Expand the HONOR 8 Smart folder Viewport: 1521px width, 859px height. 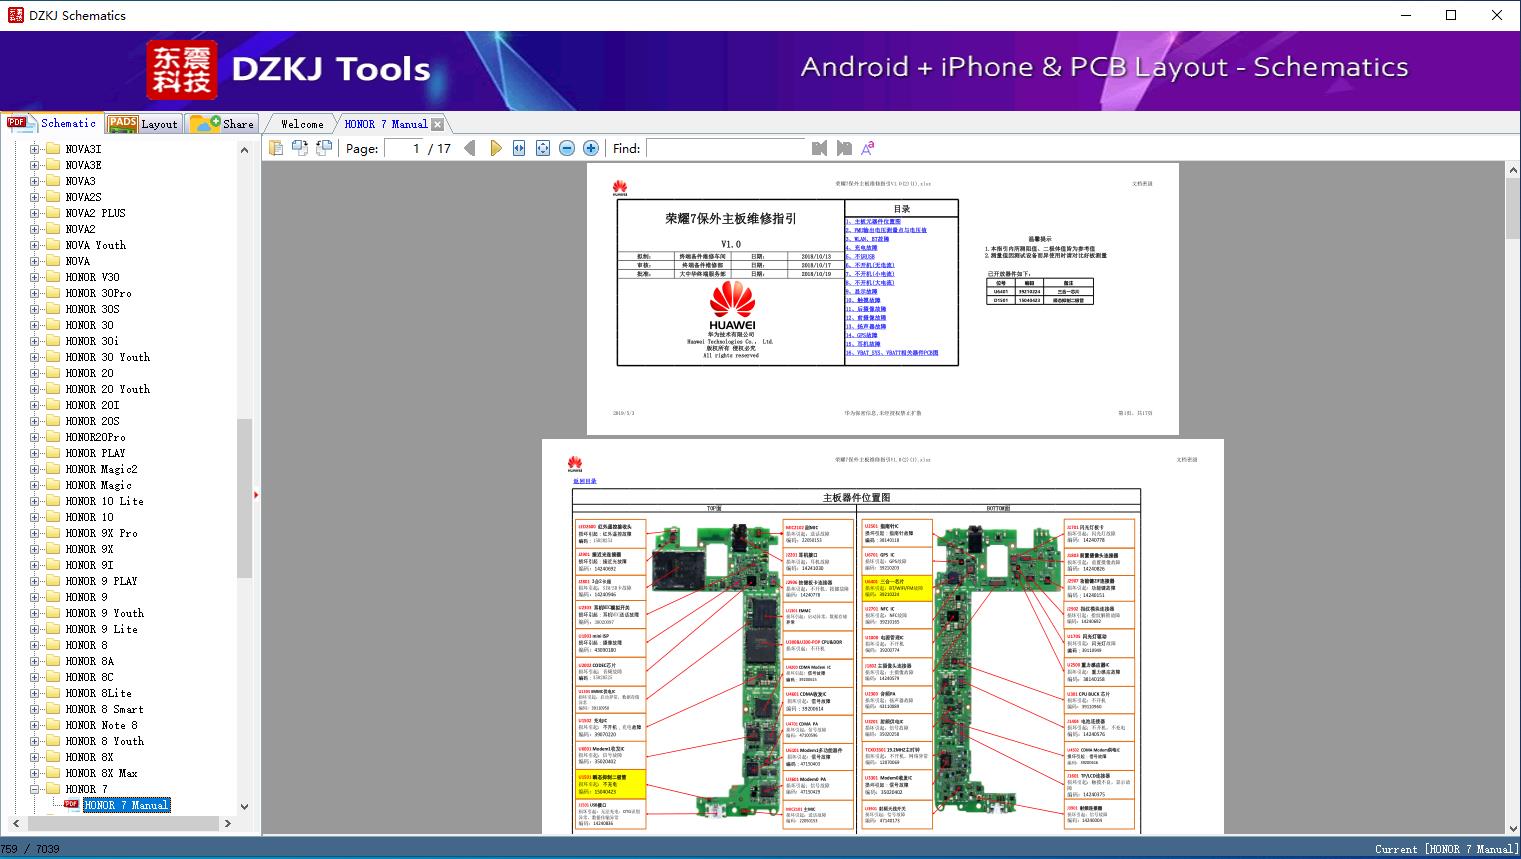(x=34, y=709)
